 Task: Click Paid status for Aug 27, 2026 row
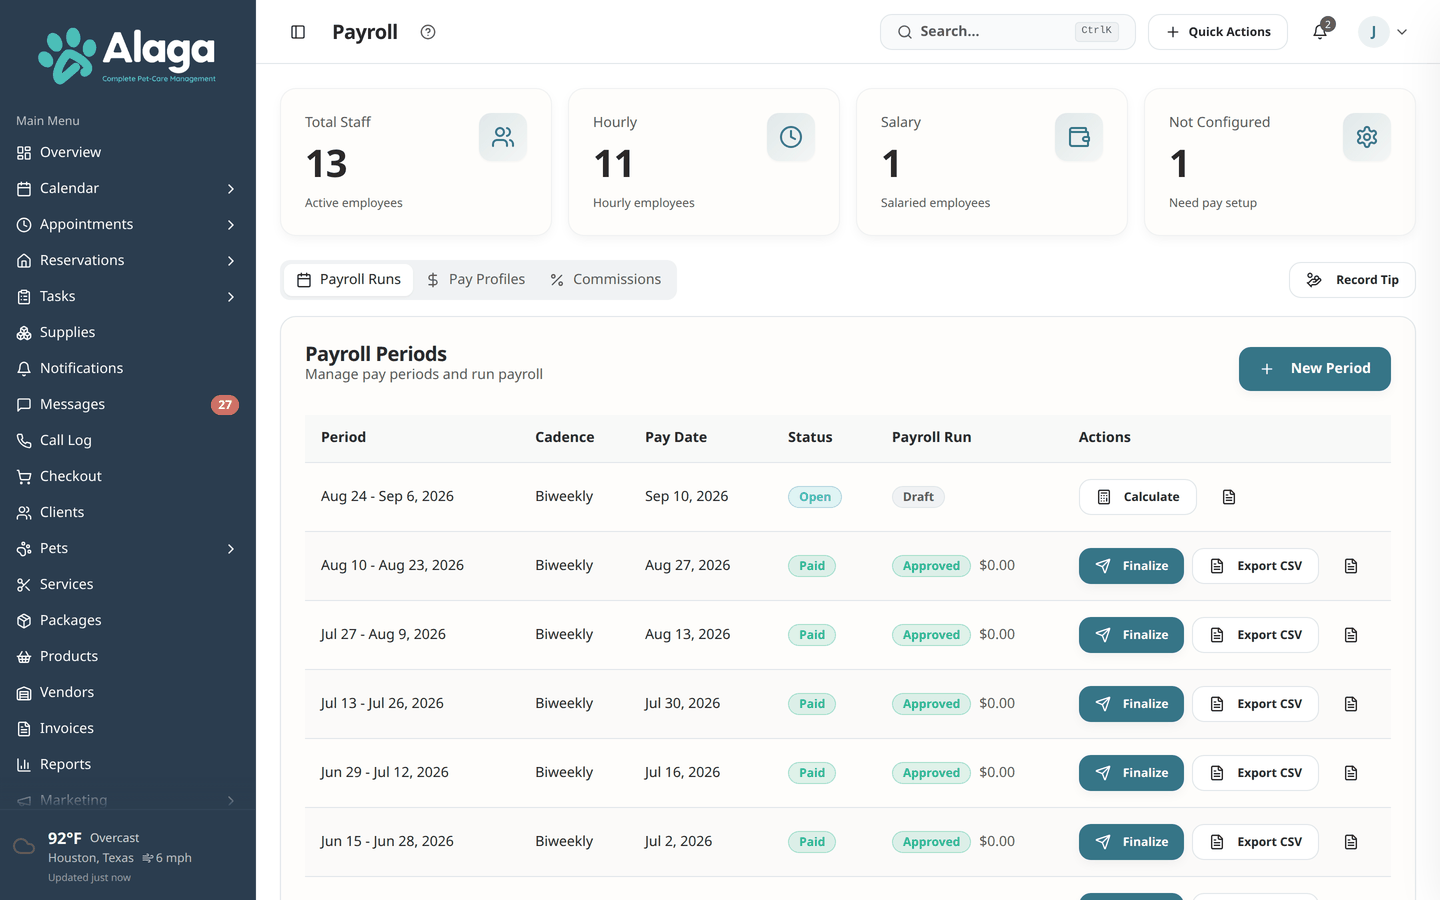tap(812, 566)
